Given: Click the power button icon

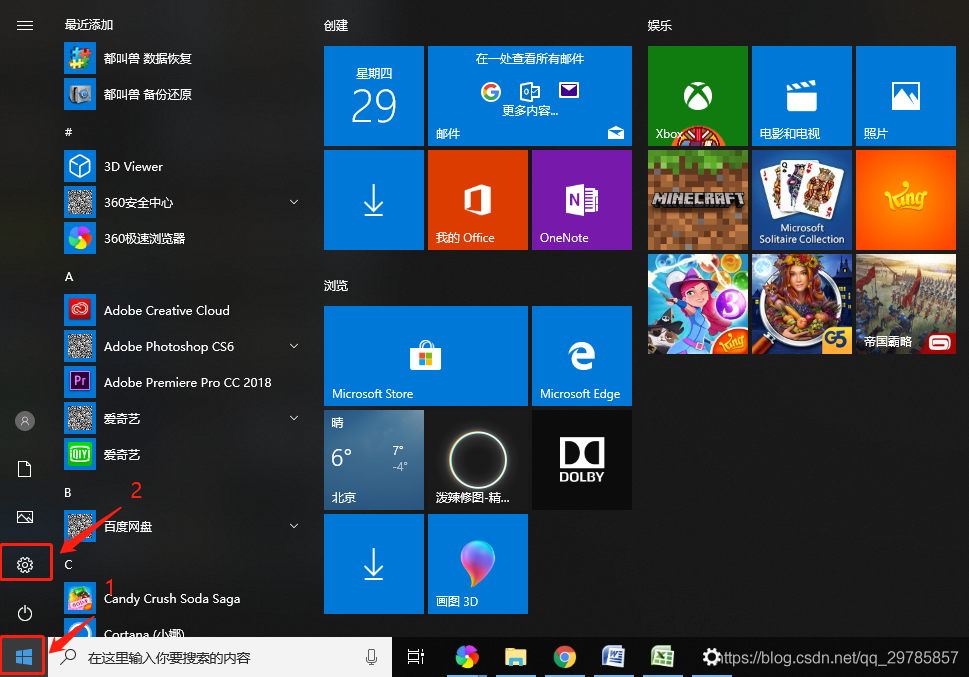Looking at the screenshot, I should [x=24, y=613].
